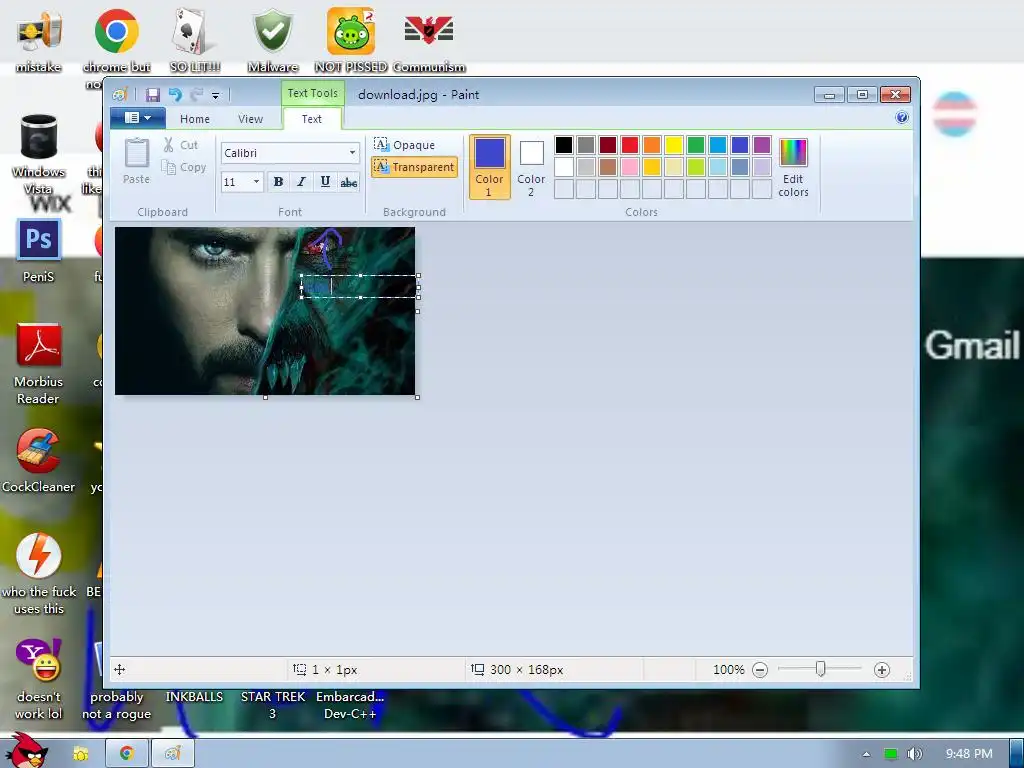1024x768 pixels.
Task: Select the 'mistake' desktop icon
Action: pyautogui.click(x=39, y=40)
